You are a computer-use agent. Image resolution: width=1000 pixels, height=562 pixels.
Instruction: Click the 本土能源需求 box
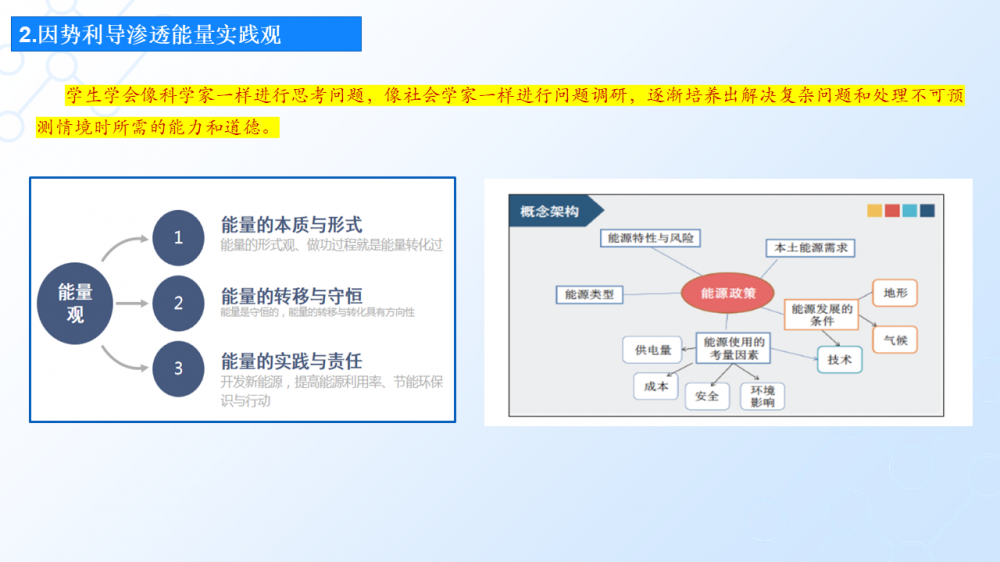pos(811,247)
